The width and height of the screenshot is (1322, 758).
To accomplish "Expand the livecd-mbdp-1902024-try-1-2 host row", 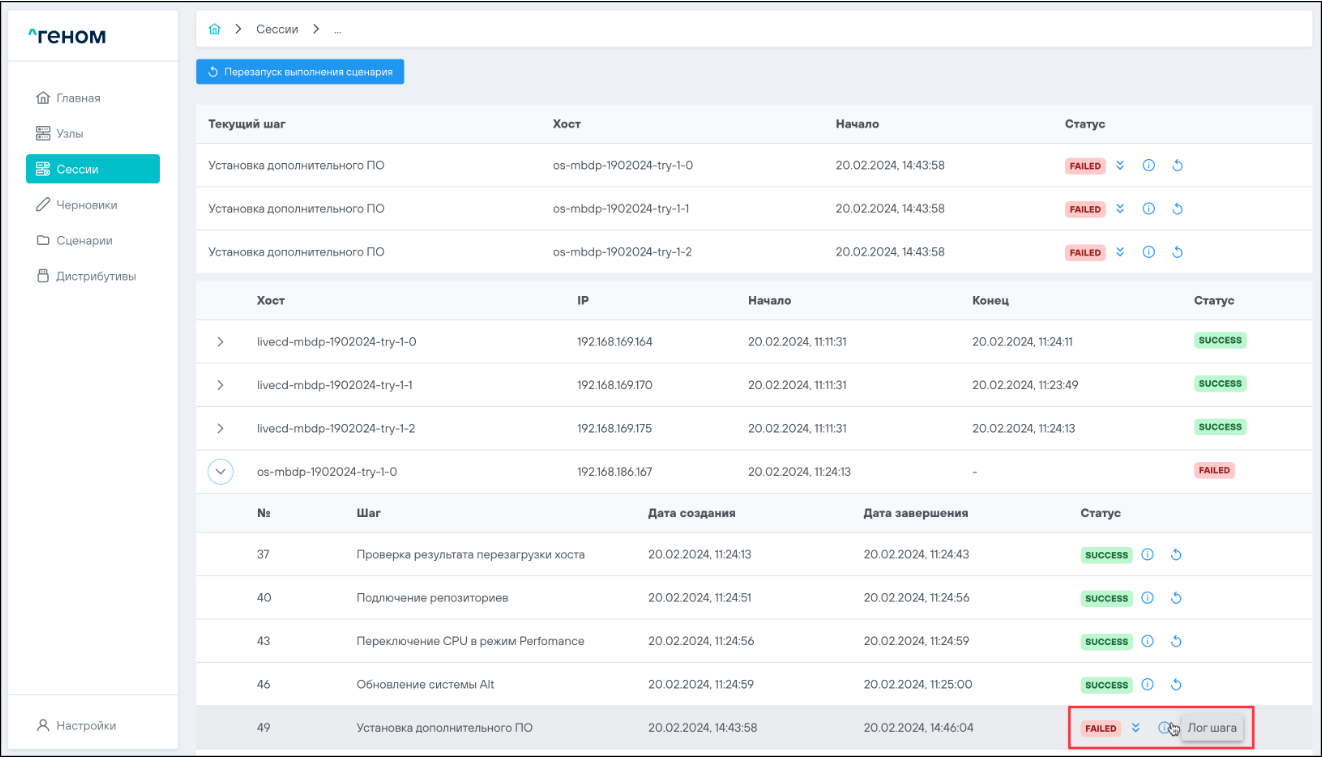I will tap(220, 428).
